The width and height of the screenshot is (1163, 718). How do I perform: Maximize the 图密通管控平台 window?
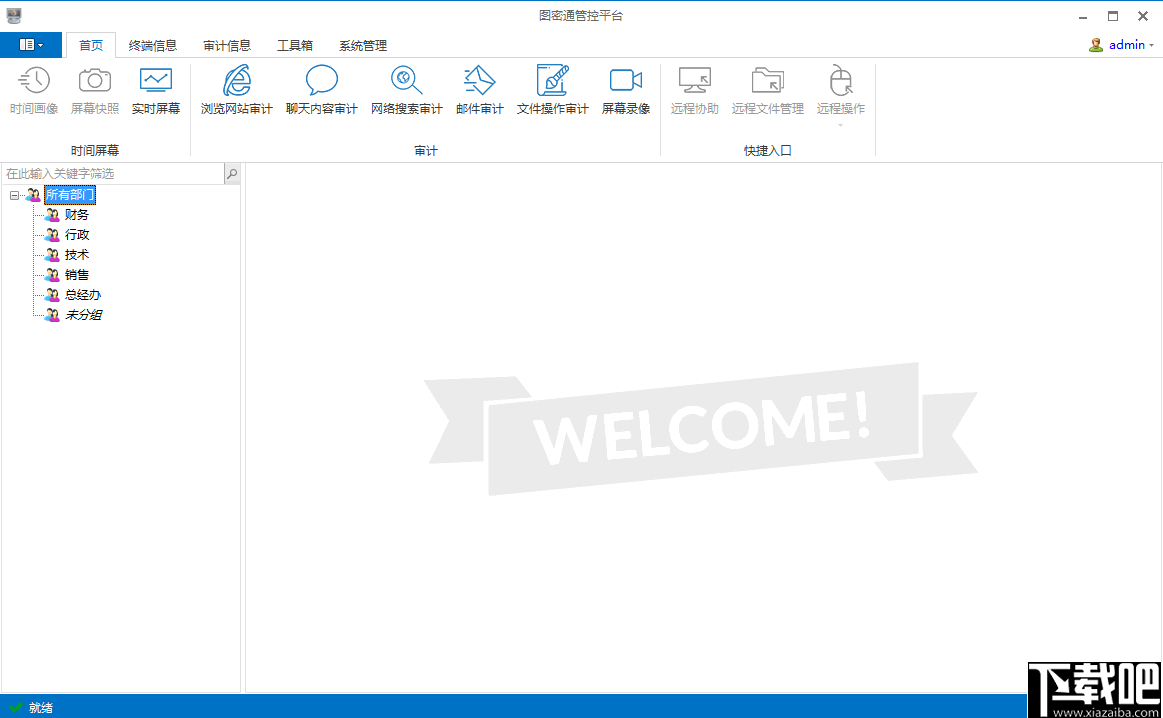pyautogui.click(x=1113, y=16)
